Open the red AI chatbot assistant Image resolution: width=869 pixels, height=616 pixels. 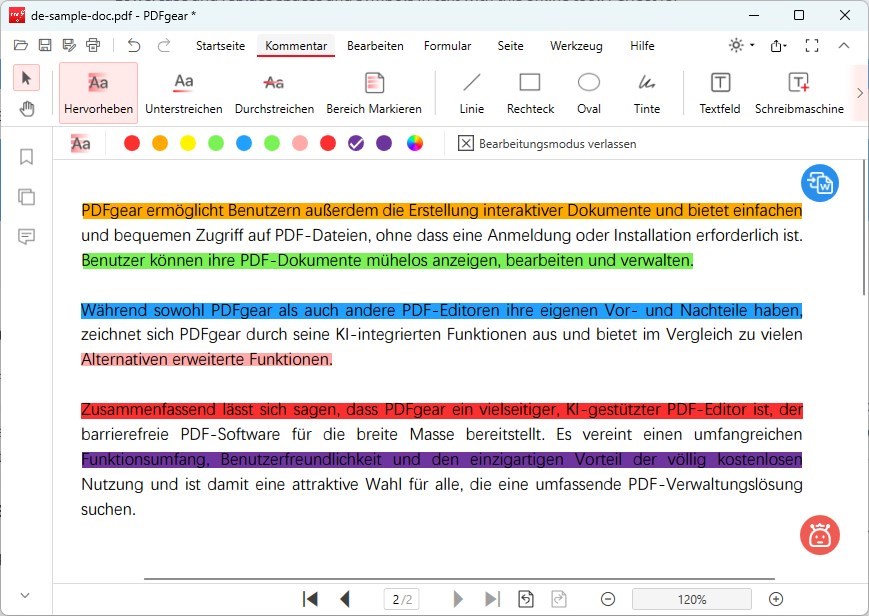(820, 536)
